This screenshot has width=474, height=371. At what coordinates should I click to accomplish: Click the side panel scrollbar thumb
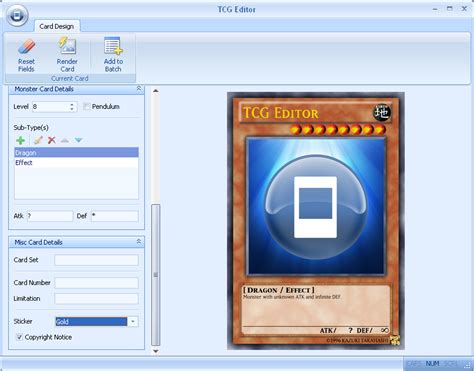[x=155, y=275]
